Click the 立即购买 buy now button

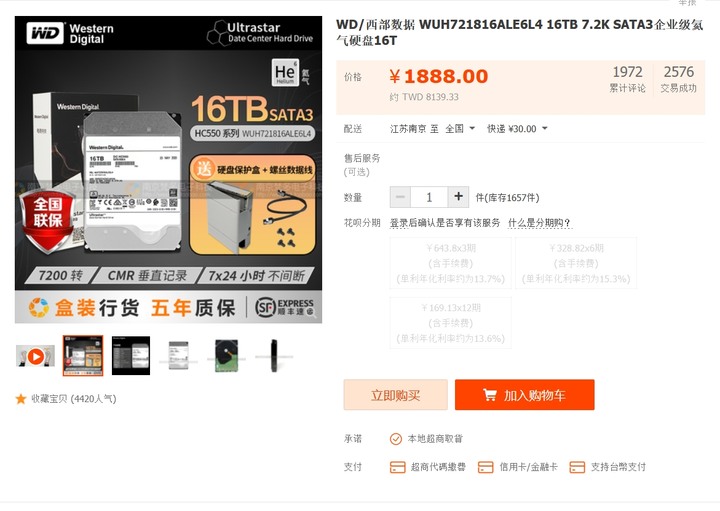coord(395,395)
